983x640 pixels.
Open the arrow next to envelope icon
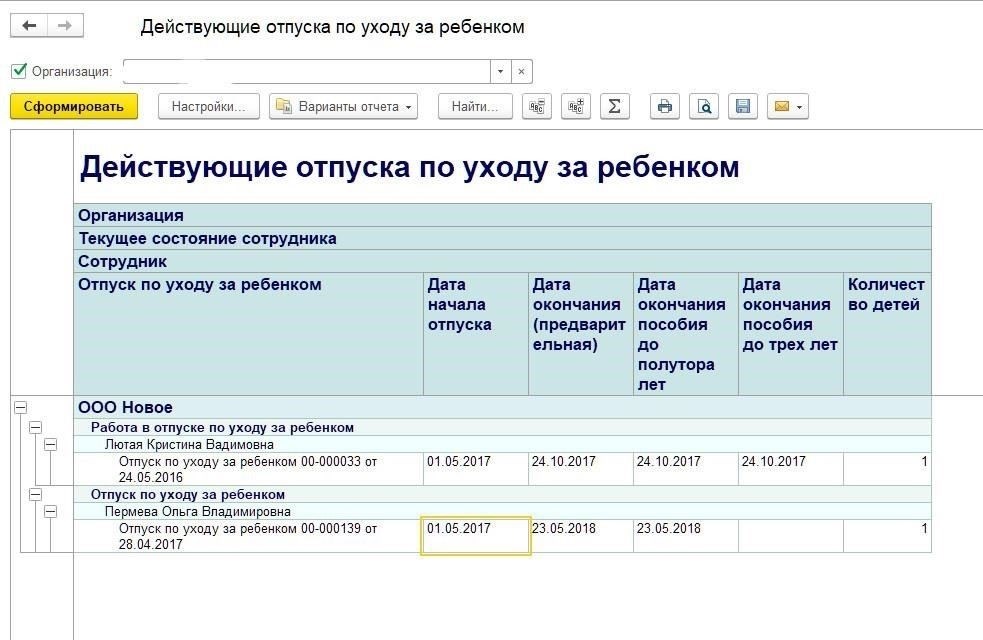(799, 107)
